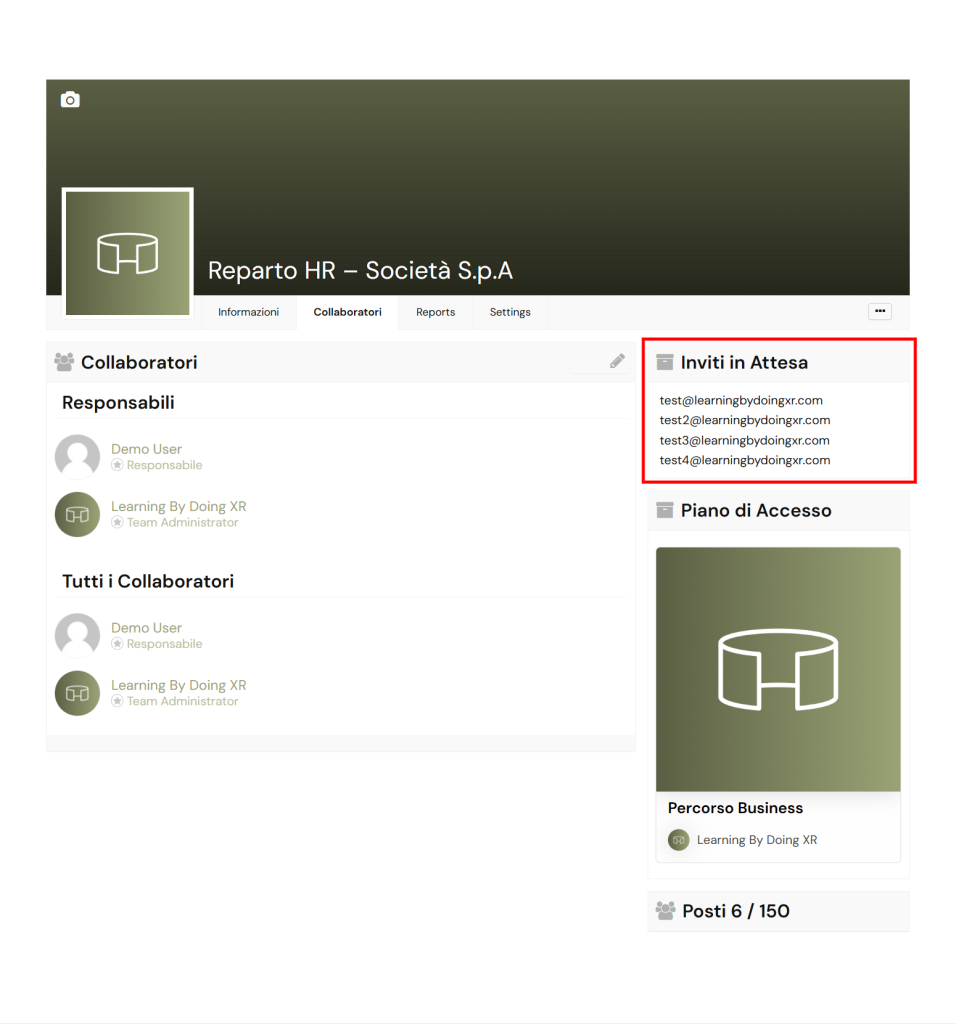The height and width of the screenshot is (1024, 956).
Task: Select test@learningbydoingxr.com pending invite
Action: click(x=741, y=400)
